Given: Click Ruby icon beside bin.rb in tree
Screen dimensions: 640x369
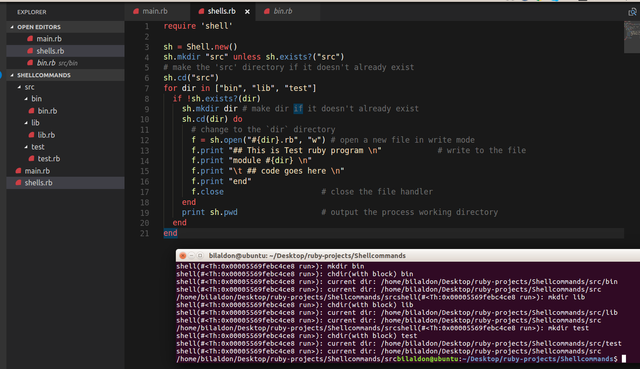Looking at the screenshot, I should click(31, 111).
